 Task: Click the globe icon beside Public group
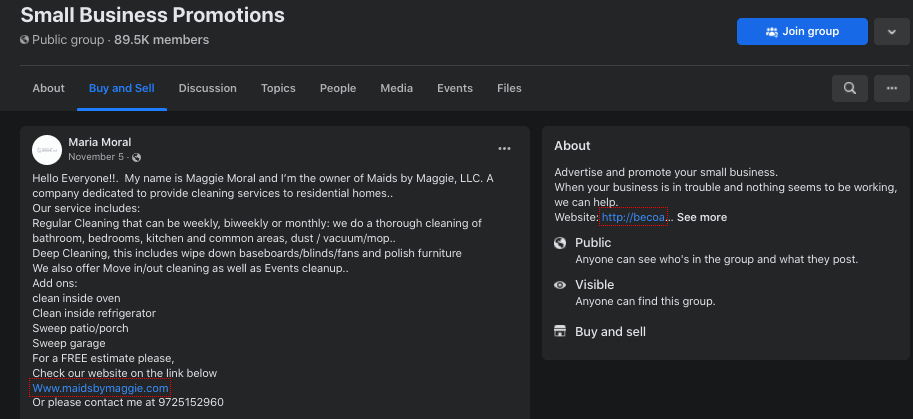(x=24, y=40)
